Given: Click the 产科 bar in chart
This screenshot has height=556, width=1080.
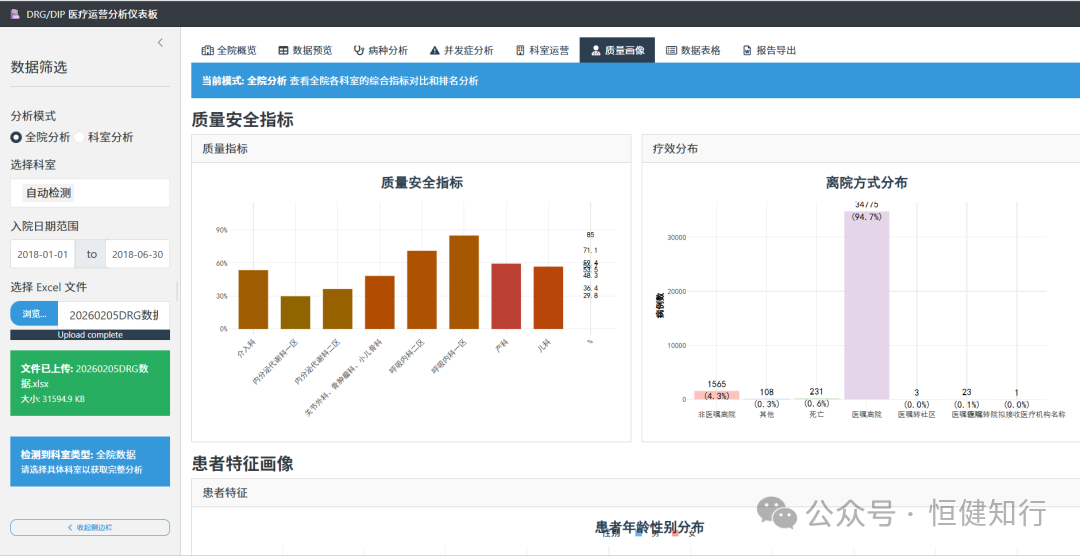Looking at the screenshot, I should 506,296.
